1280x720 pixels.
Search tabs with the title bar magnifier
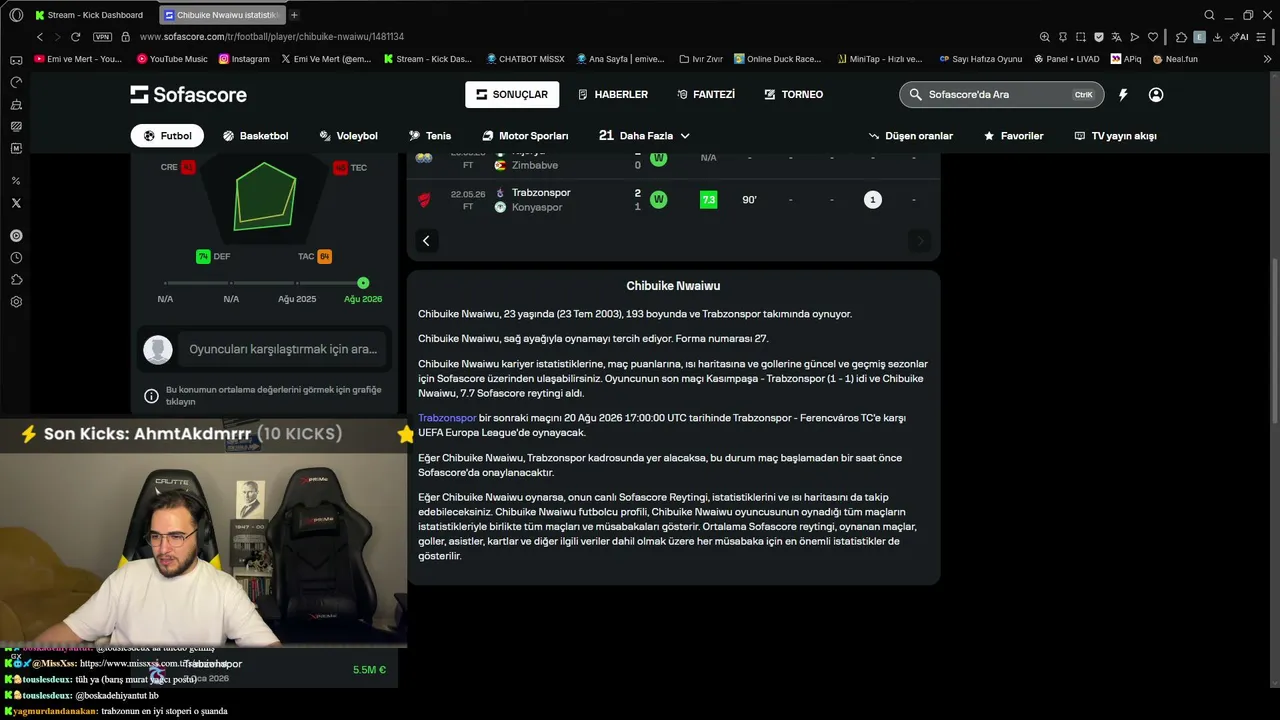[x=1209, y=15]
